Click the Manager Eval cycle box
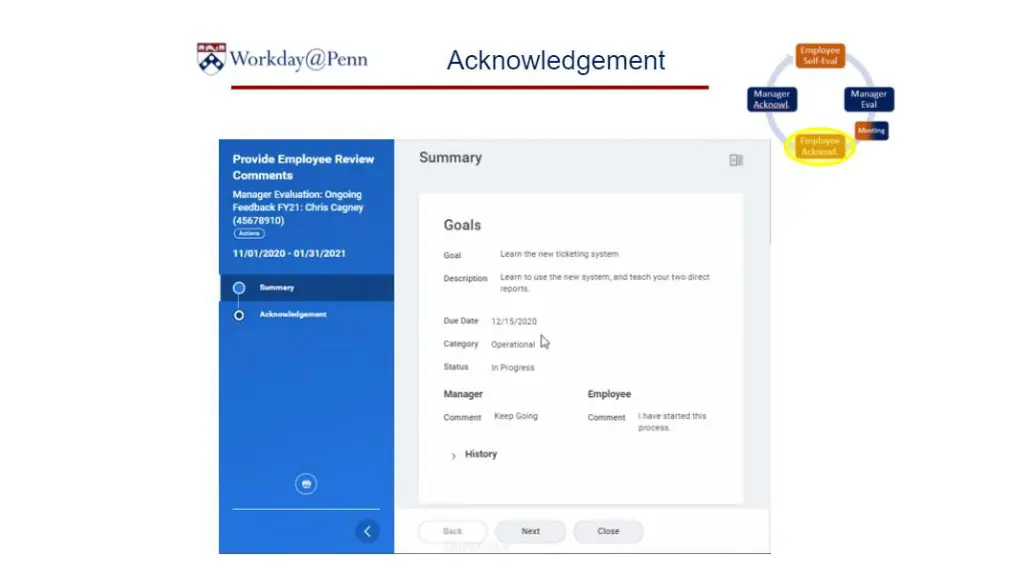 pos(869,99)
